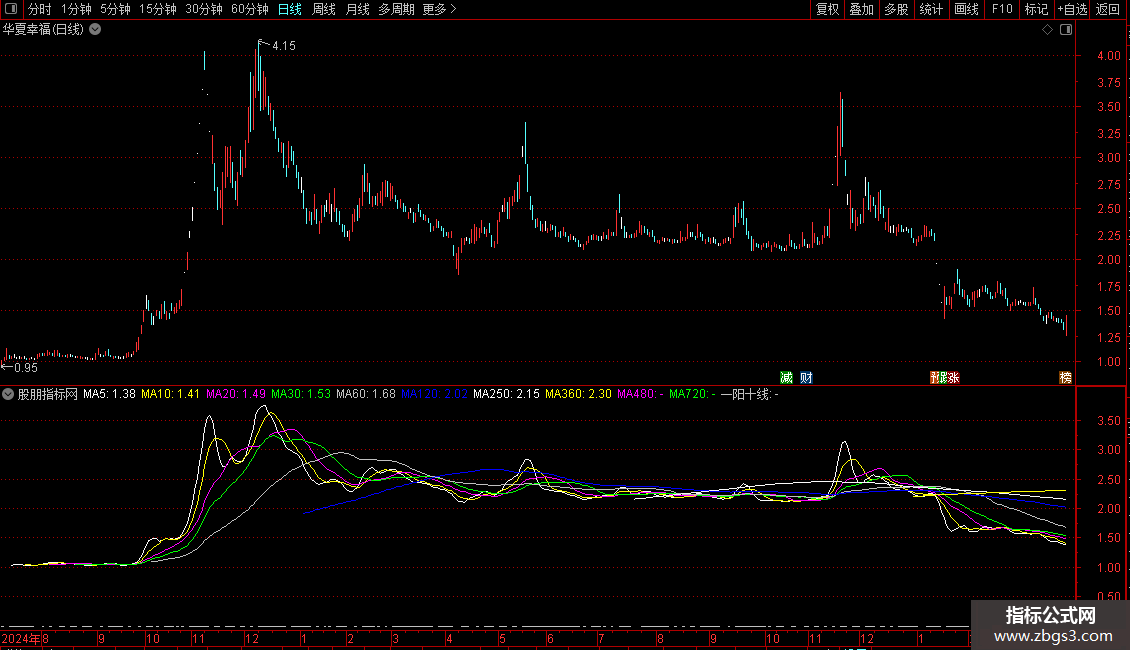Screen dimensions: 1130x650
Task: Click the MA30: 1.53 indicator value
Action: (301, 394)
